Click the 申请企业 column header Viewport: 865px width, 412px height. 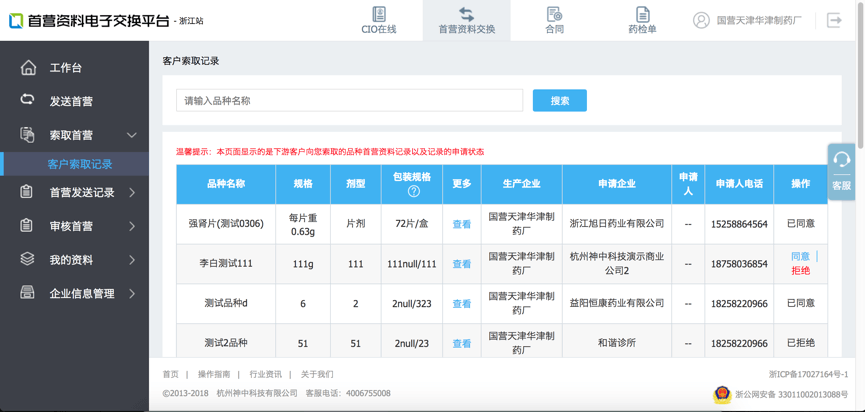617,184
